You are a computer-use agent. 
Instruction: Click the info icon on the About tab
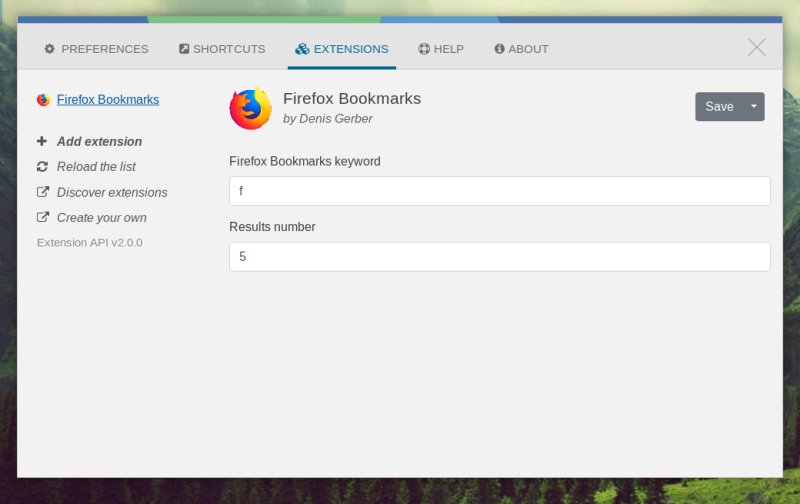coord(499,49)
